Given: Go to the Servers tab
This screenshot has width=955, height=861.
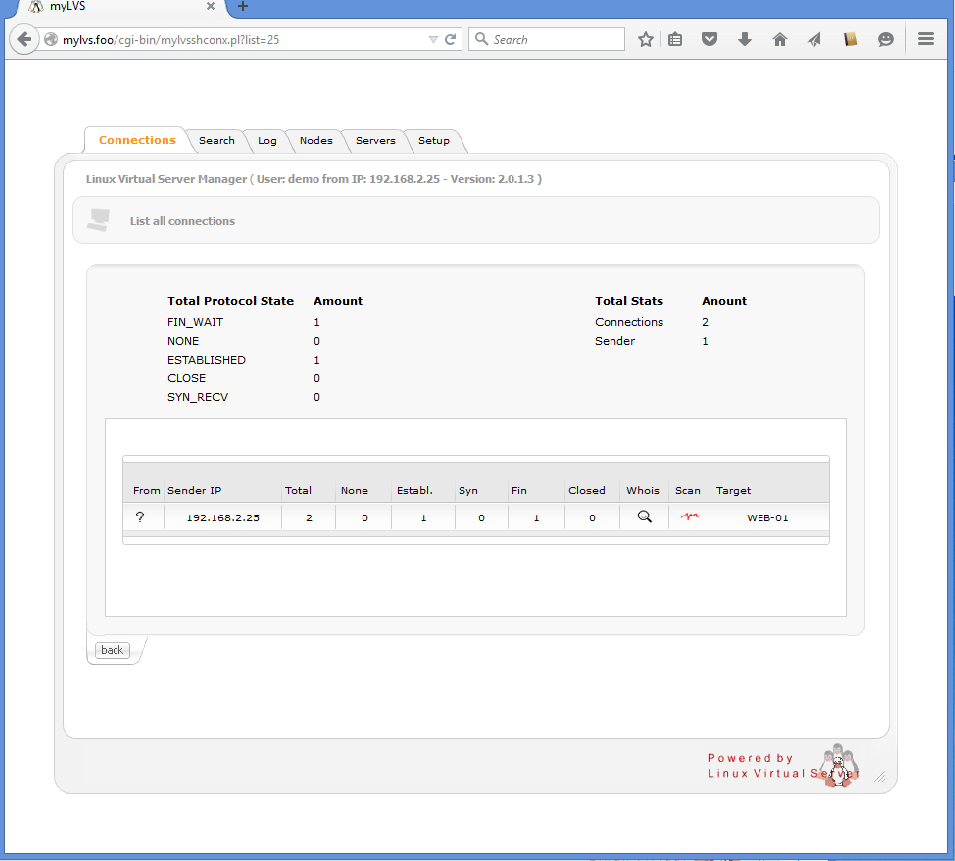Looking at the screenshot, I should point(376,141).
